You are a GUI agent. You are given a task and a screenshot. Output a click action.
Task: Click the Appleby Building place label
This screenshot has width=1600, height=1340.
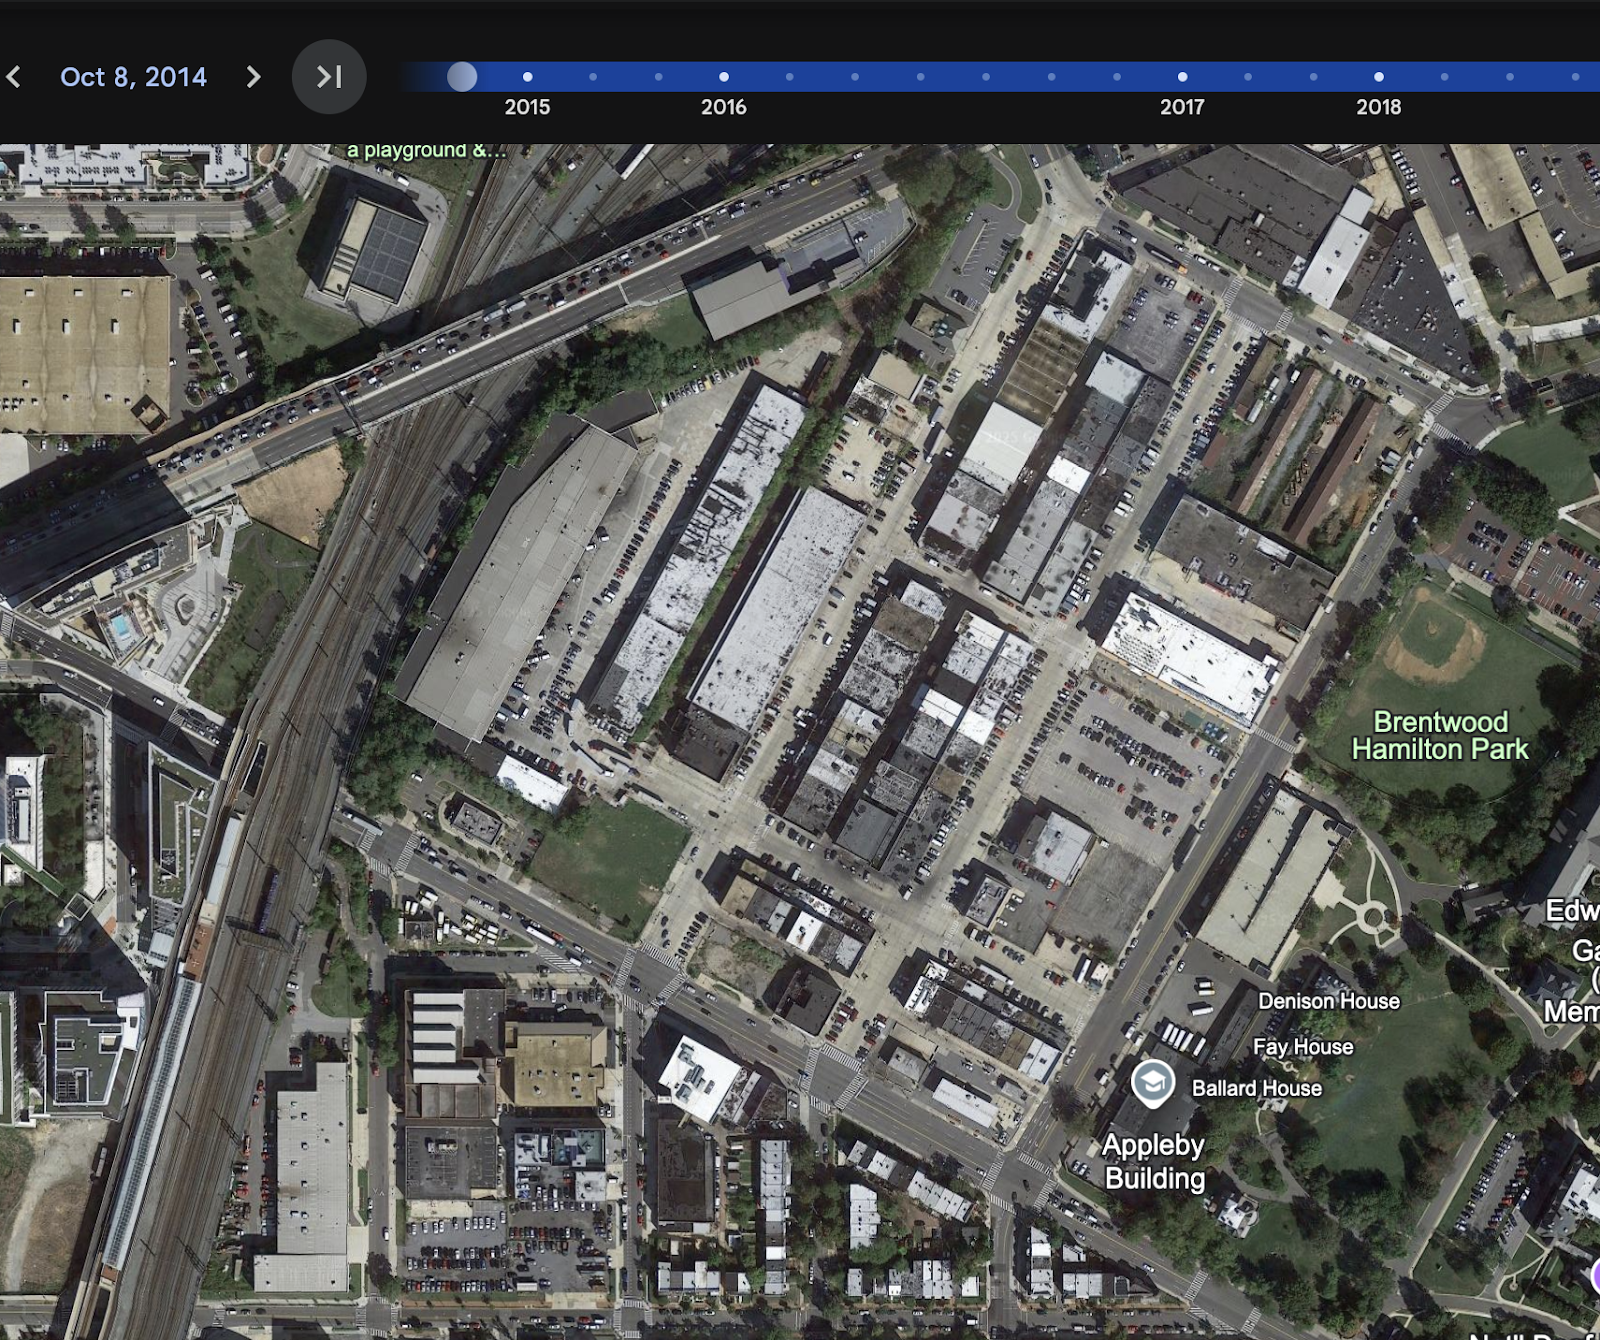pos(1153,1162)
